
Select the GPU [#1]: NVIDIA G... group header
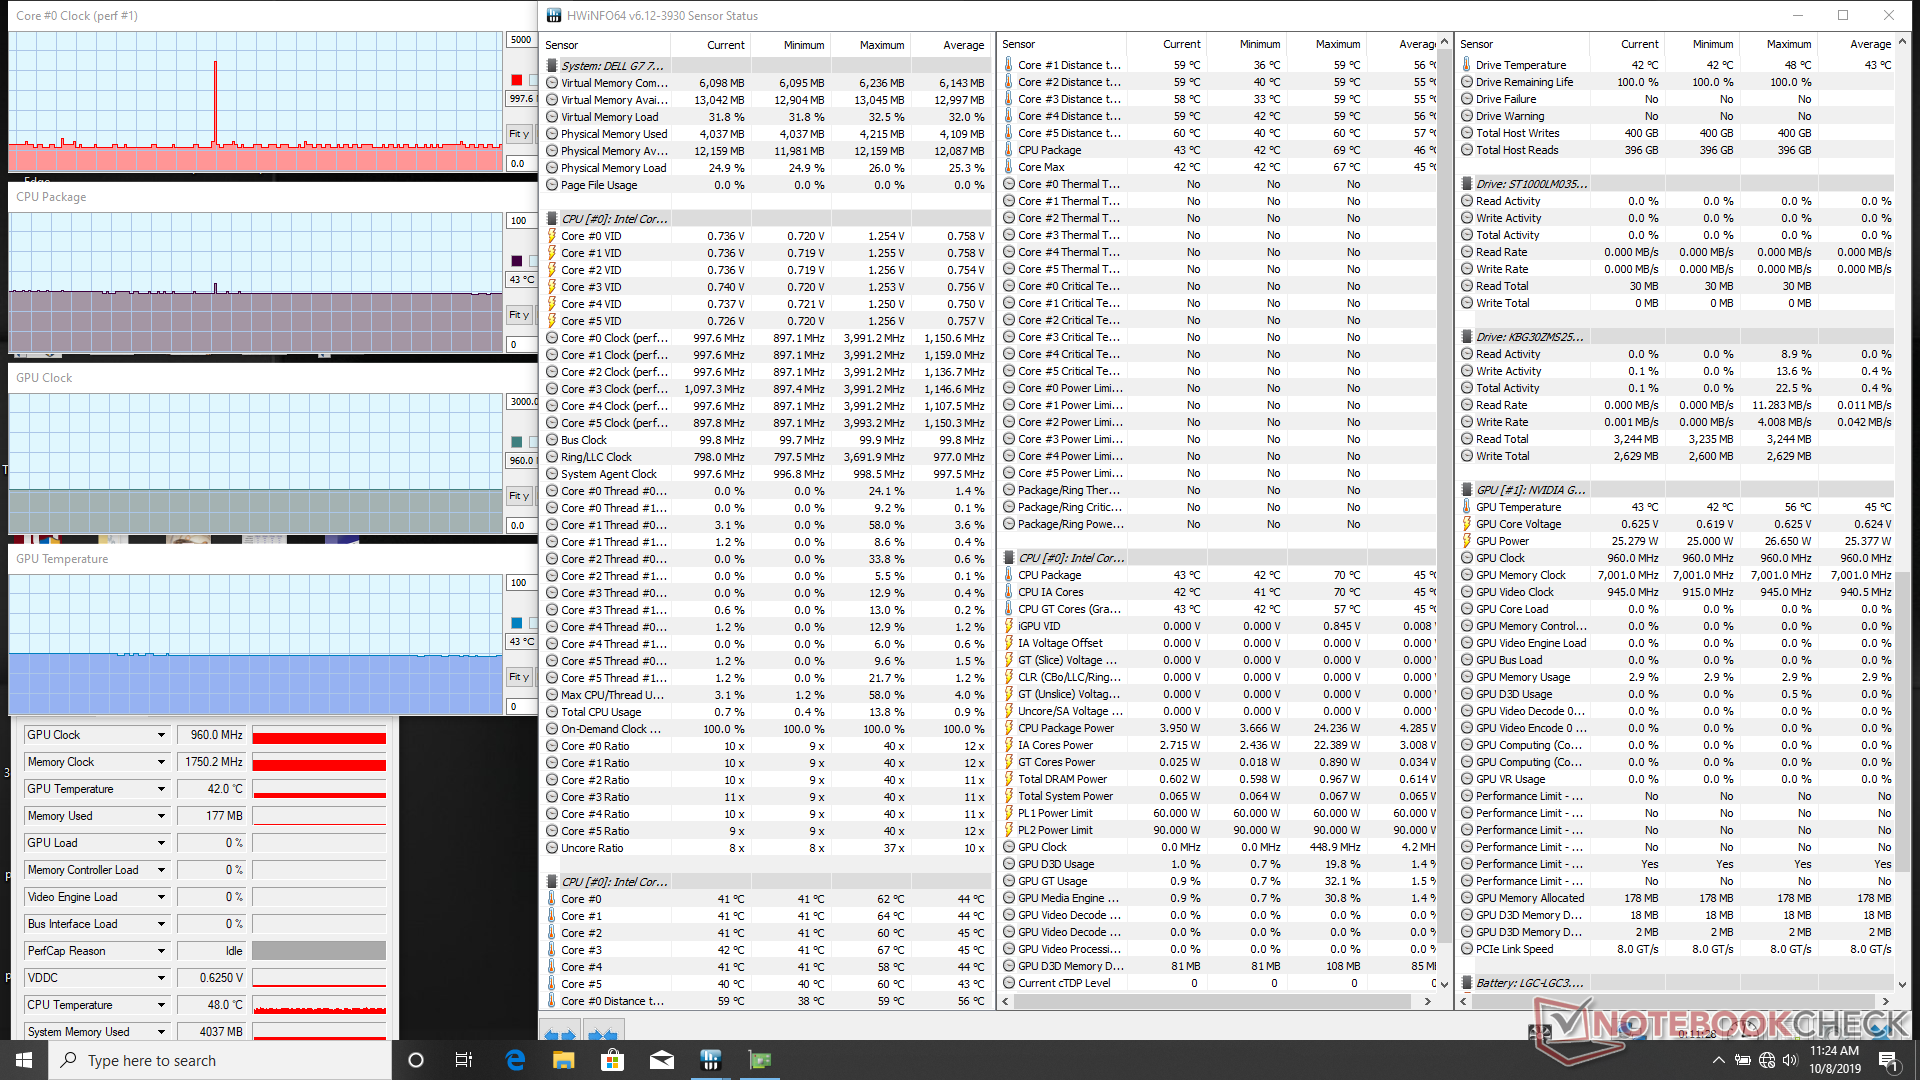[1675, 490]
